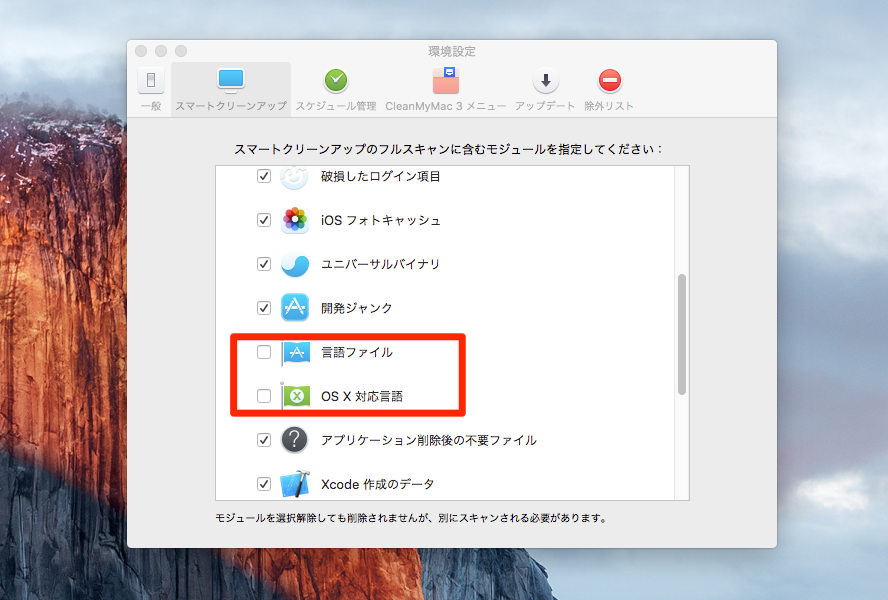Click the 破損したログイン項目 module icon
Viewport: 888px width, 600px height.
tap(294, 176)
